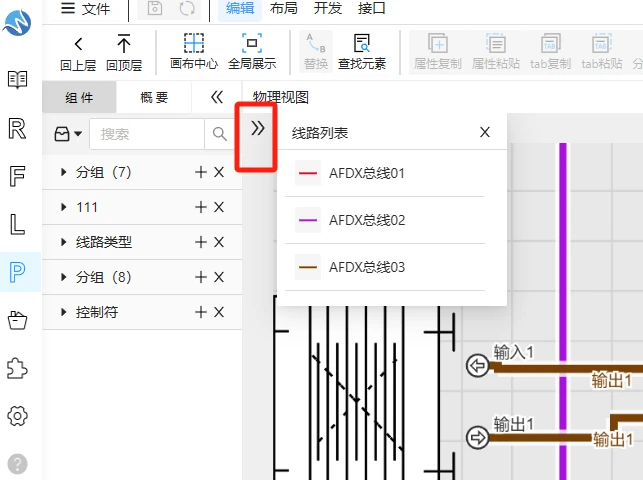Center canvas with 画布中心
643x480 pixels.
tap(194, 52)
